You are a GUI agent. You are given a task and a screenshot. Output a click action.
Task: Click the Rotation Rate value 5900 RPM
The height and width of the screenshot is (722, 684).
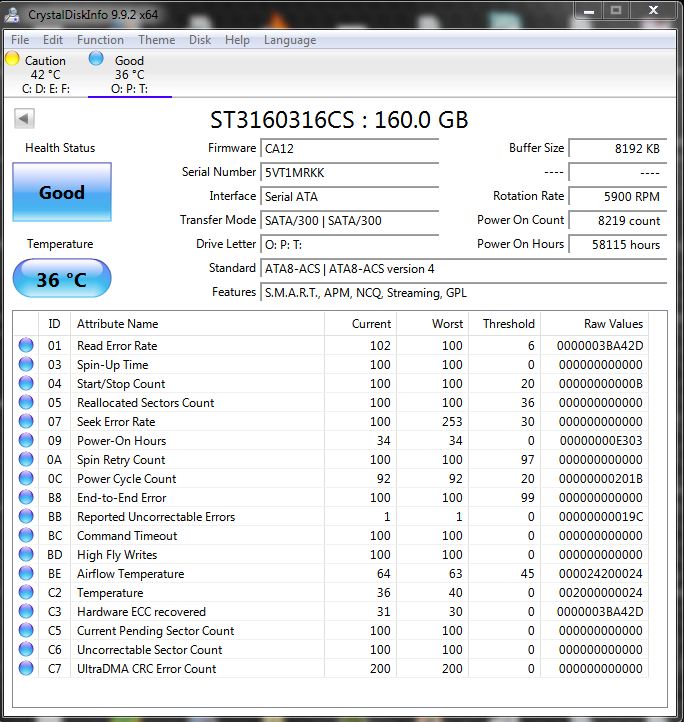point(618,196)
